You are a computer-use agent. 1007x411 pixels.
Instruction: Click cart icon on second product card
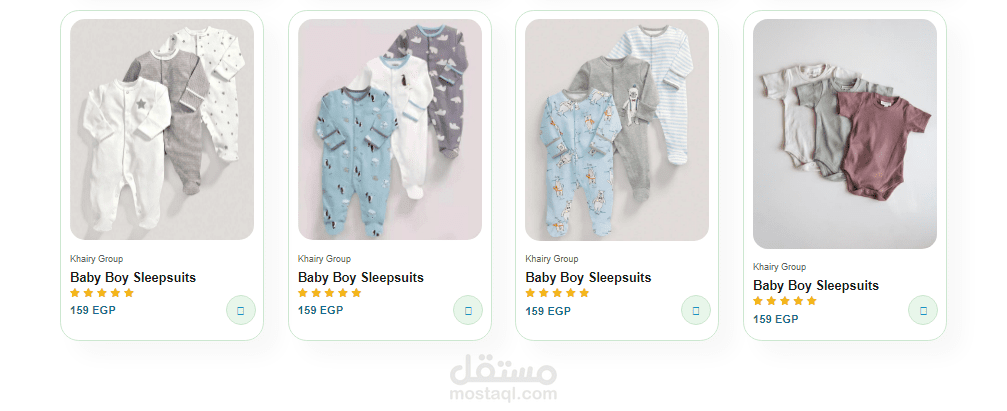468,310
